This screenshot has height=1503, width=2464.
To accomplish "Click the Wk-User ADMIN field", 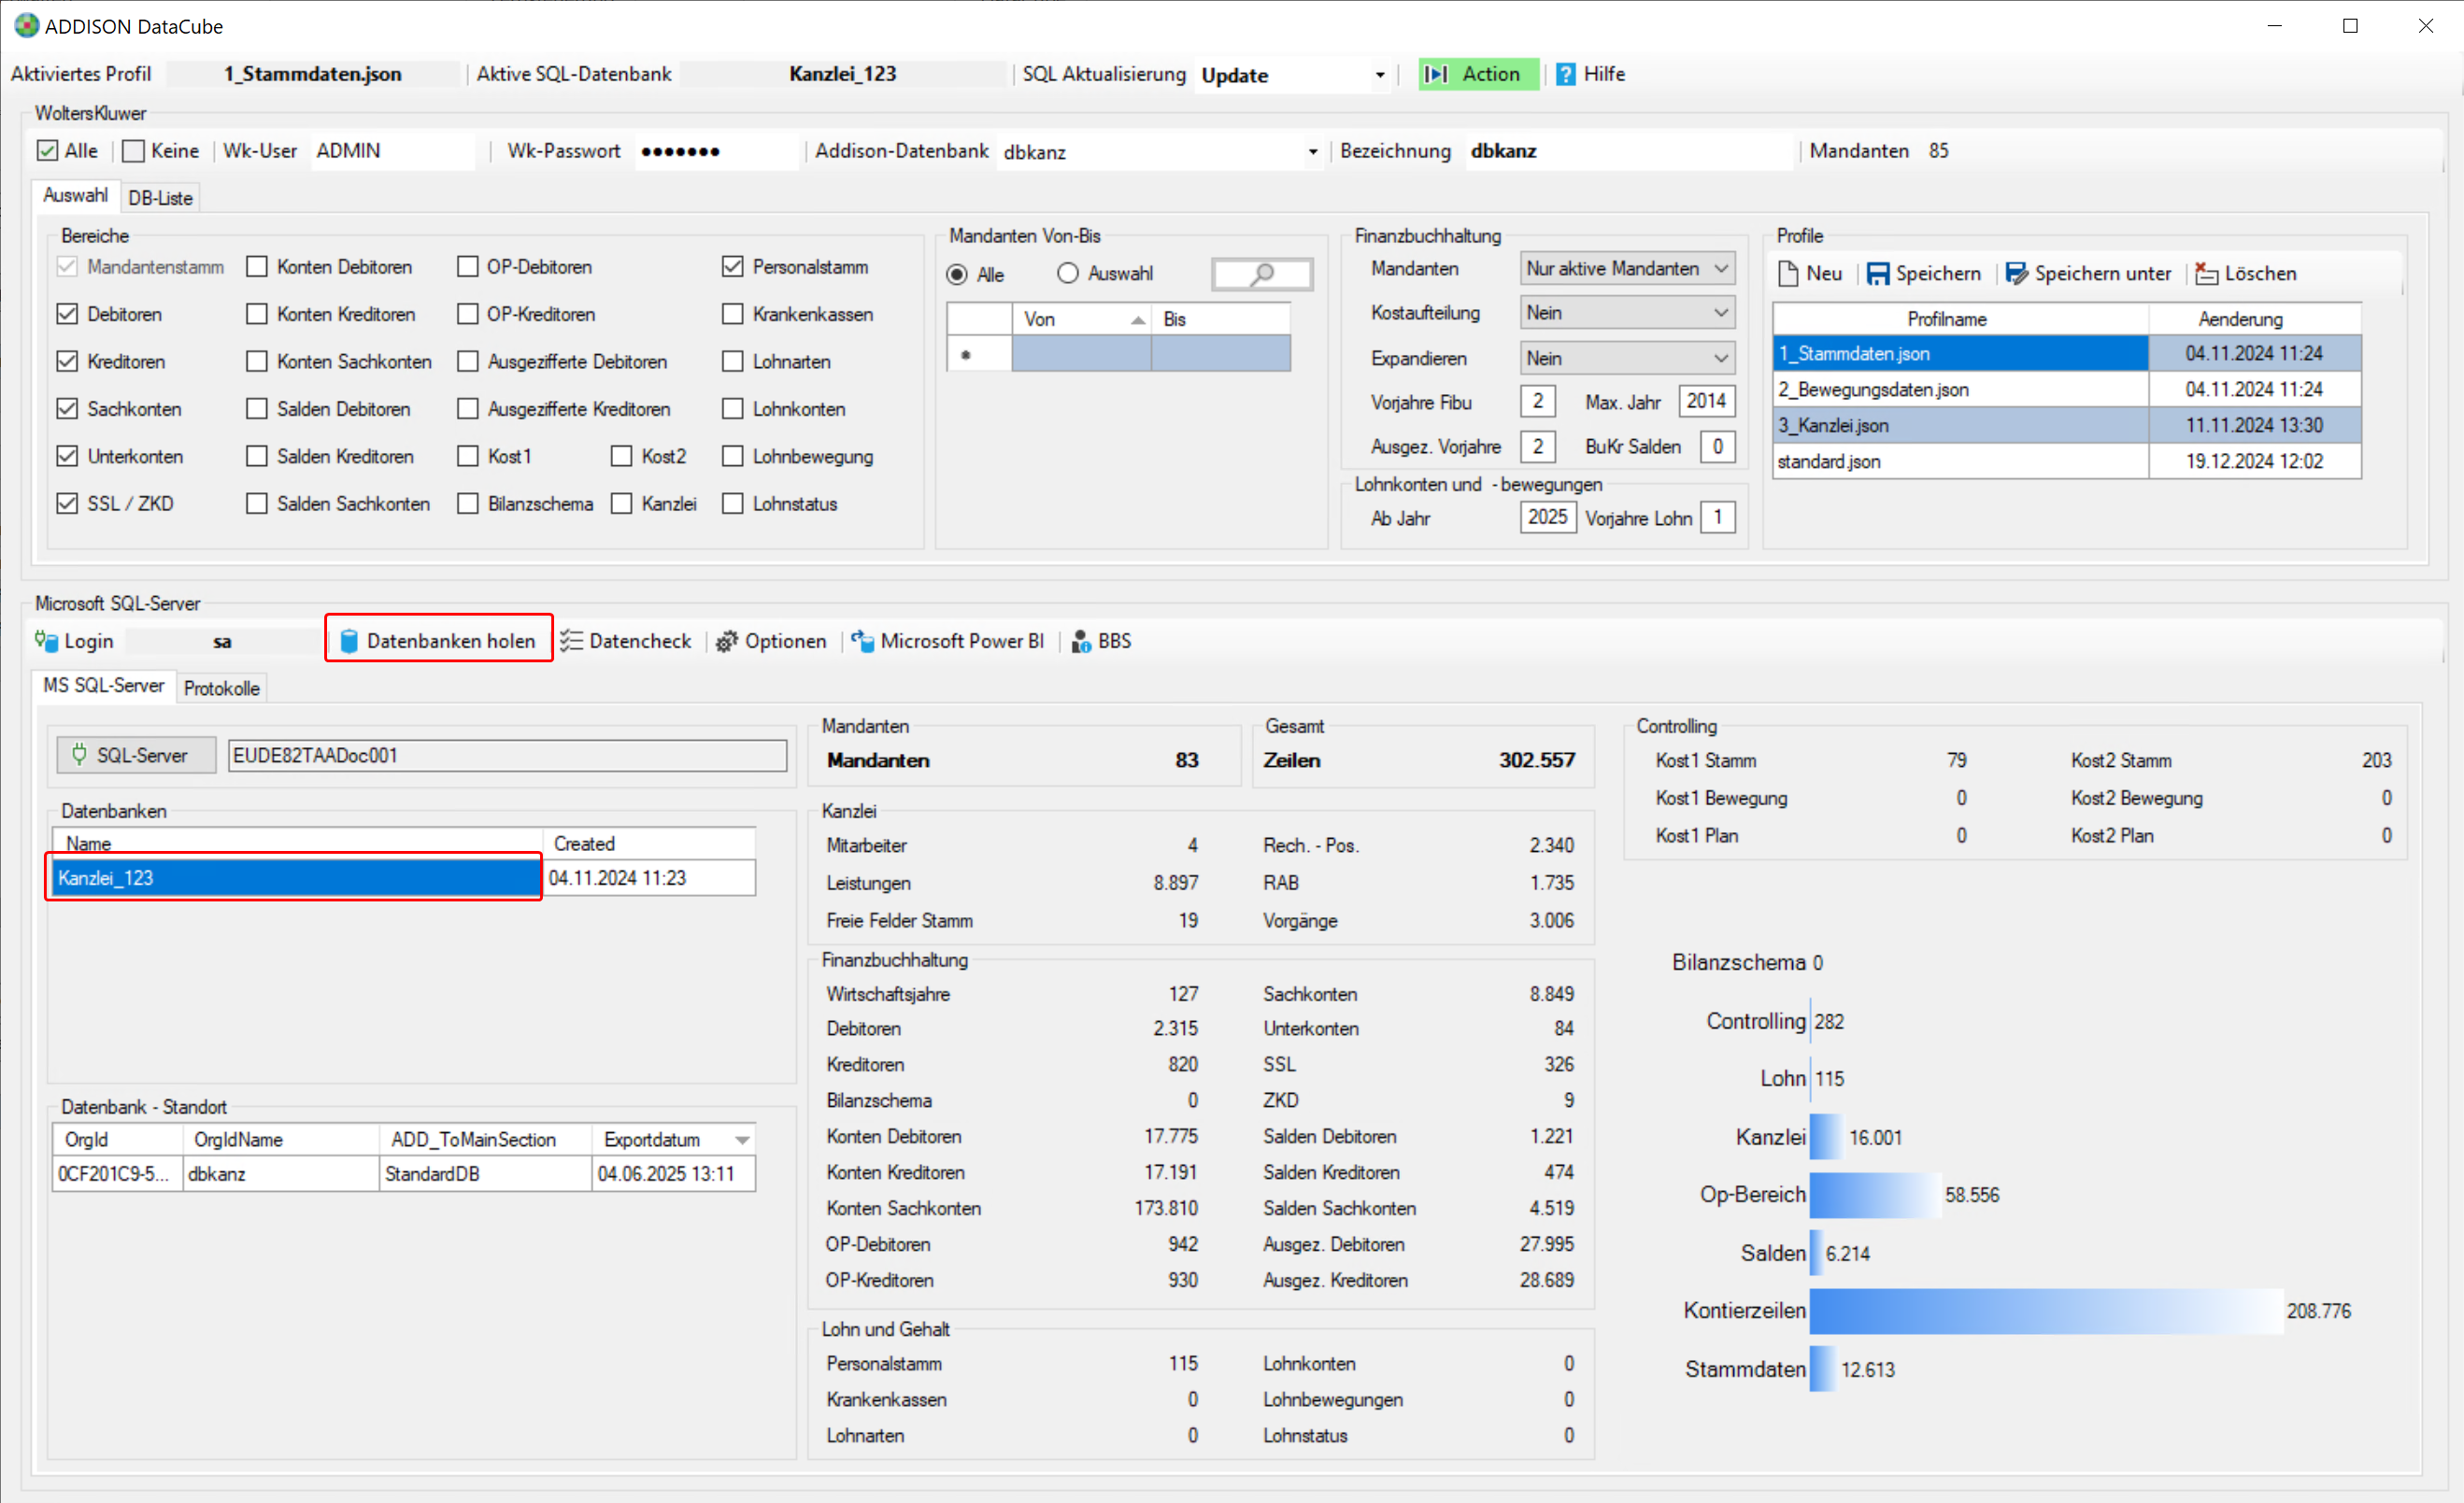I will tap(392, 151).
